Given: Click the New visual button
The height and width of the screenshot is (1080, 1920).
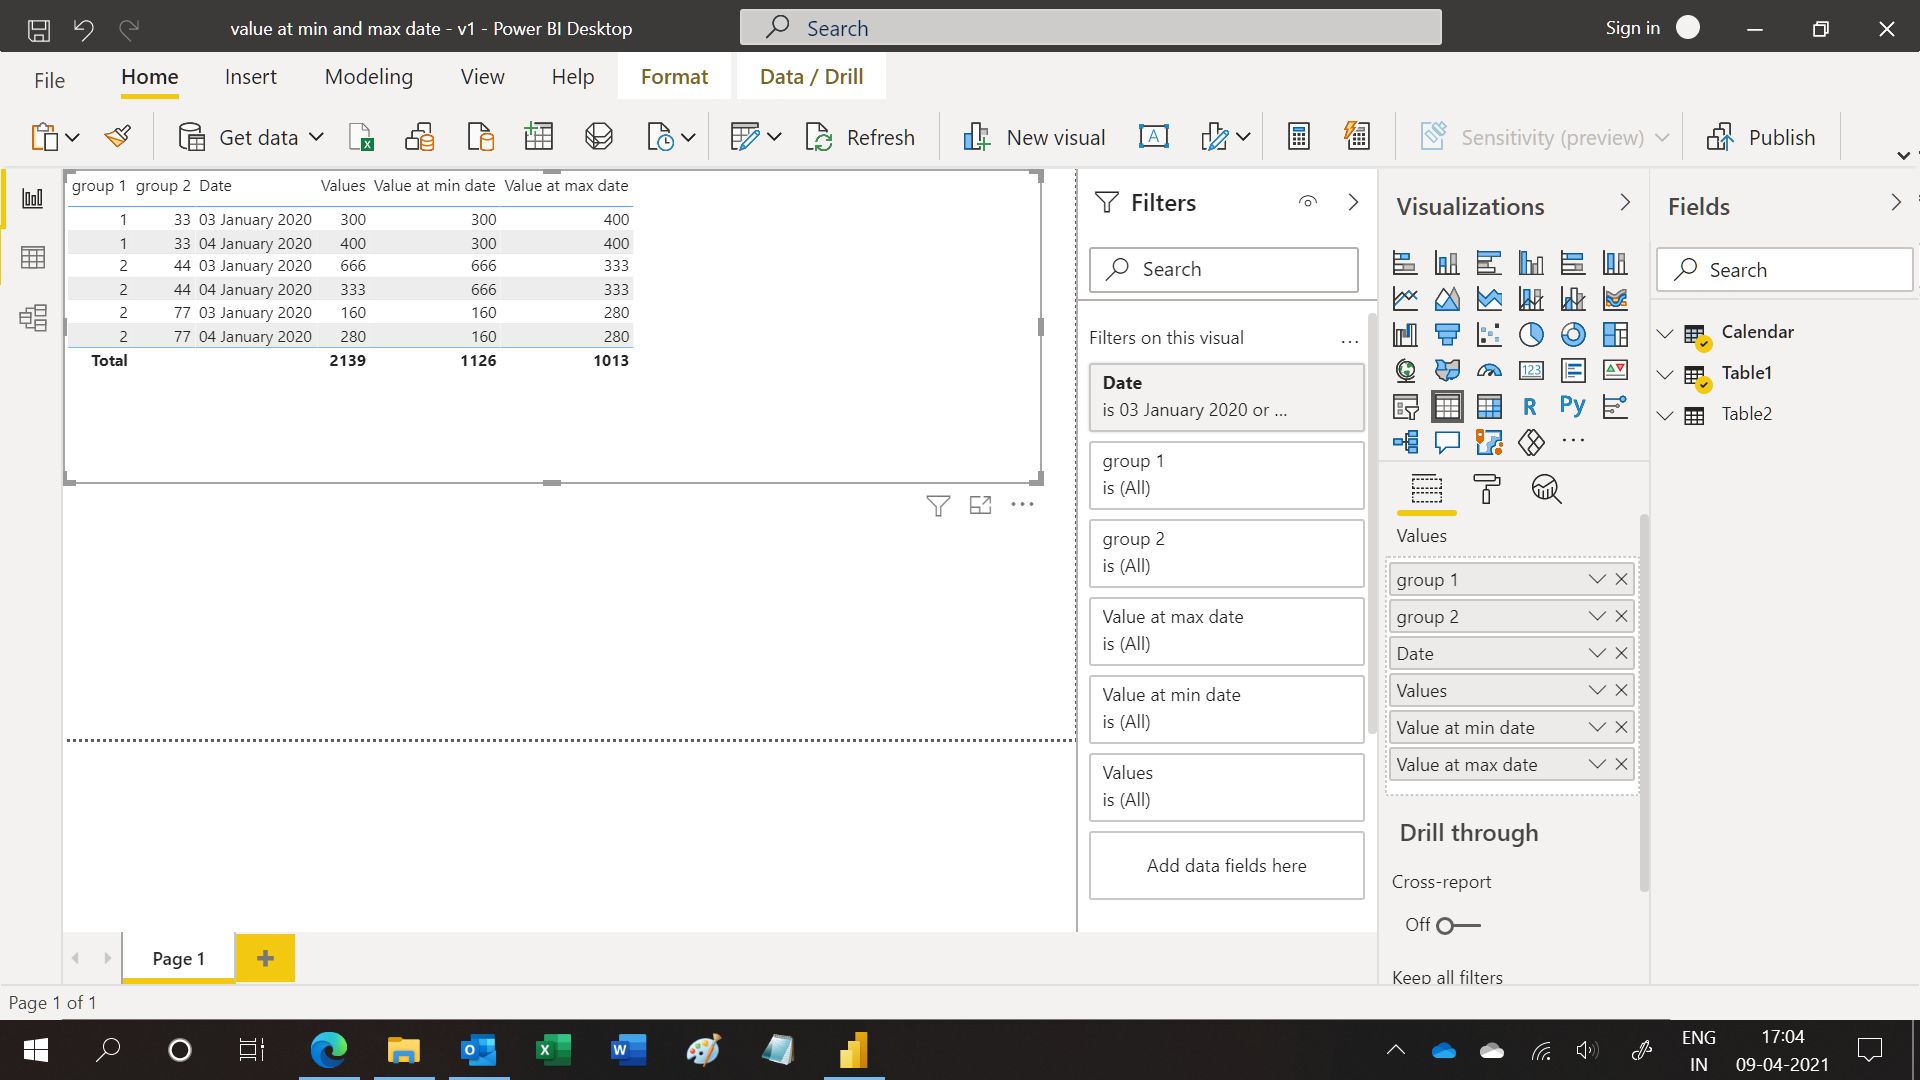Looking at the screenshot, I should click(x=1034, y=137).
